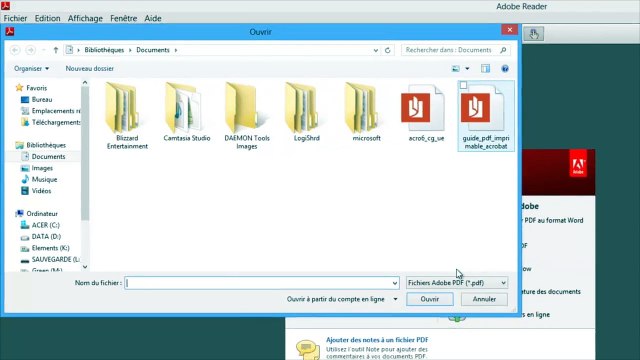Select the LogiShrd folder
640x360 pixels.
click(307, 112)
